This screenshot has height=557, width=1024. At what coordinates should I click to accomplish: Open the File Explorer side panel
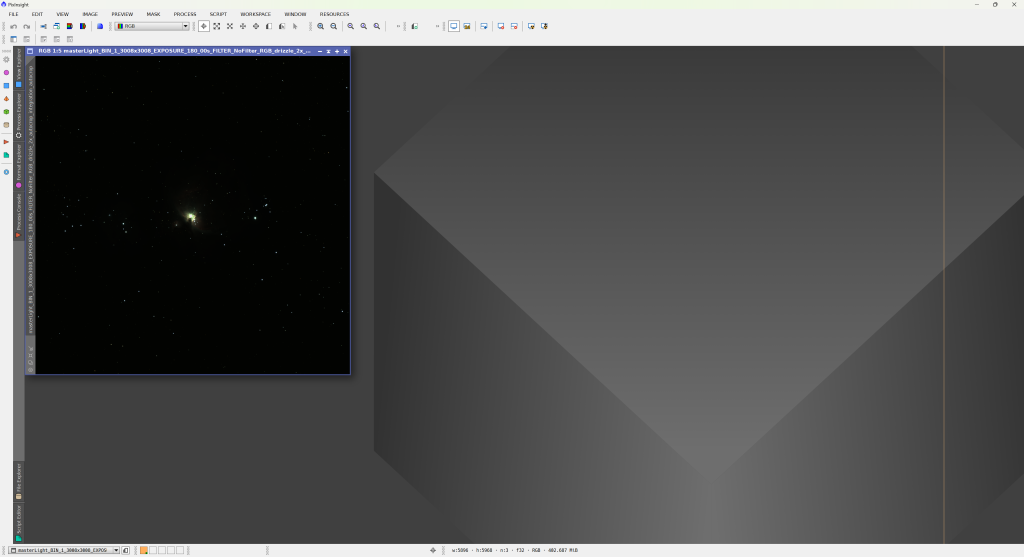coord(18,481)
